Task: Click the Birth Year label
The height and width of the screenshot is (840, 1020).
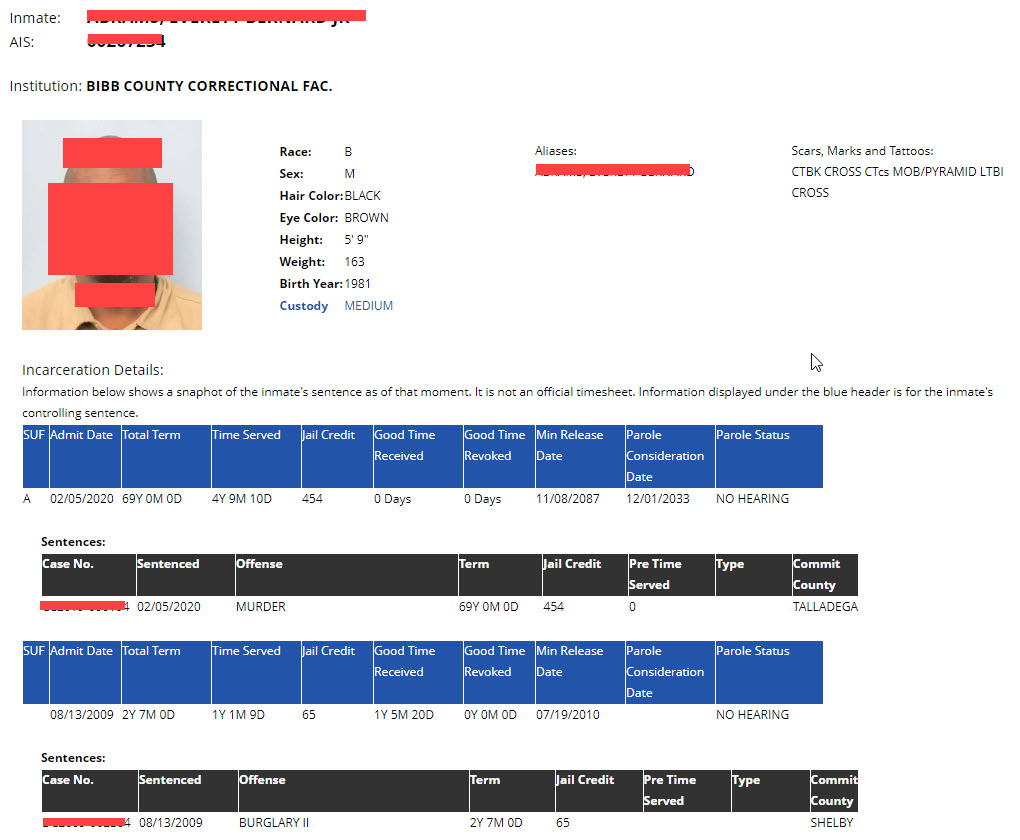Action: (310, 284)
